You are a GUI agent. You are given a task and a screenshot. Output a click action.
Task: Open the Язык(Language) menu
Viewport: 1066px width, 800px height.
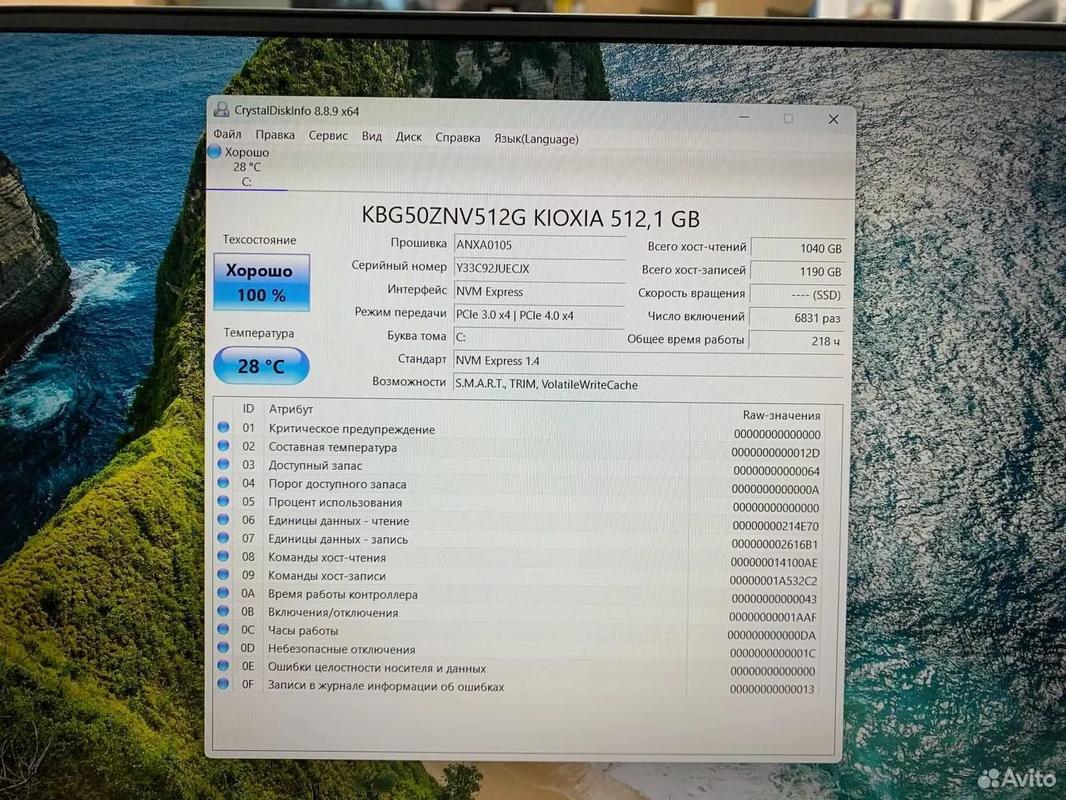[536, 139]
